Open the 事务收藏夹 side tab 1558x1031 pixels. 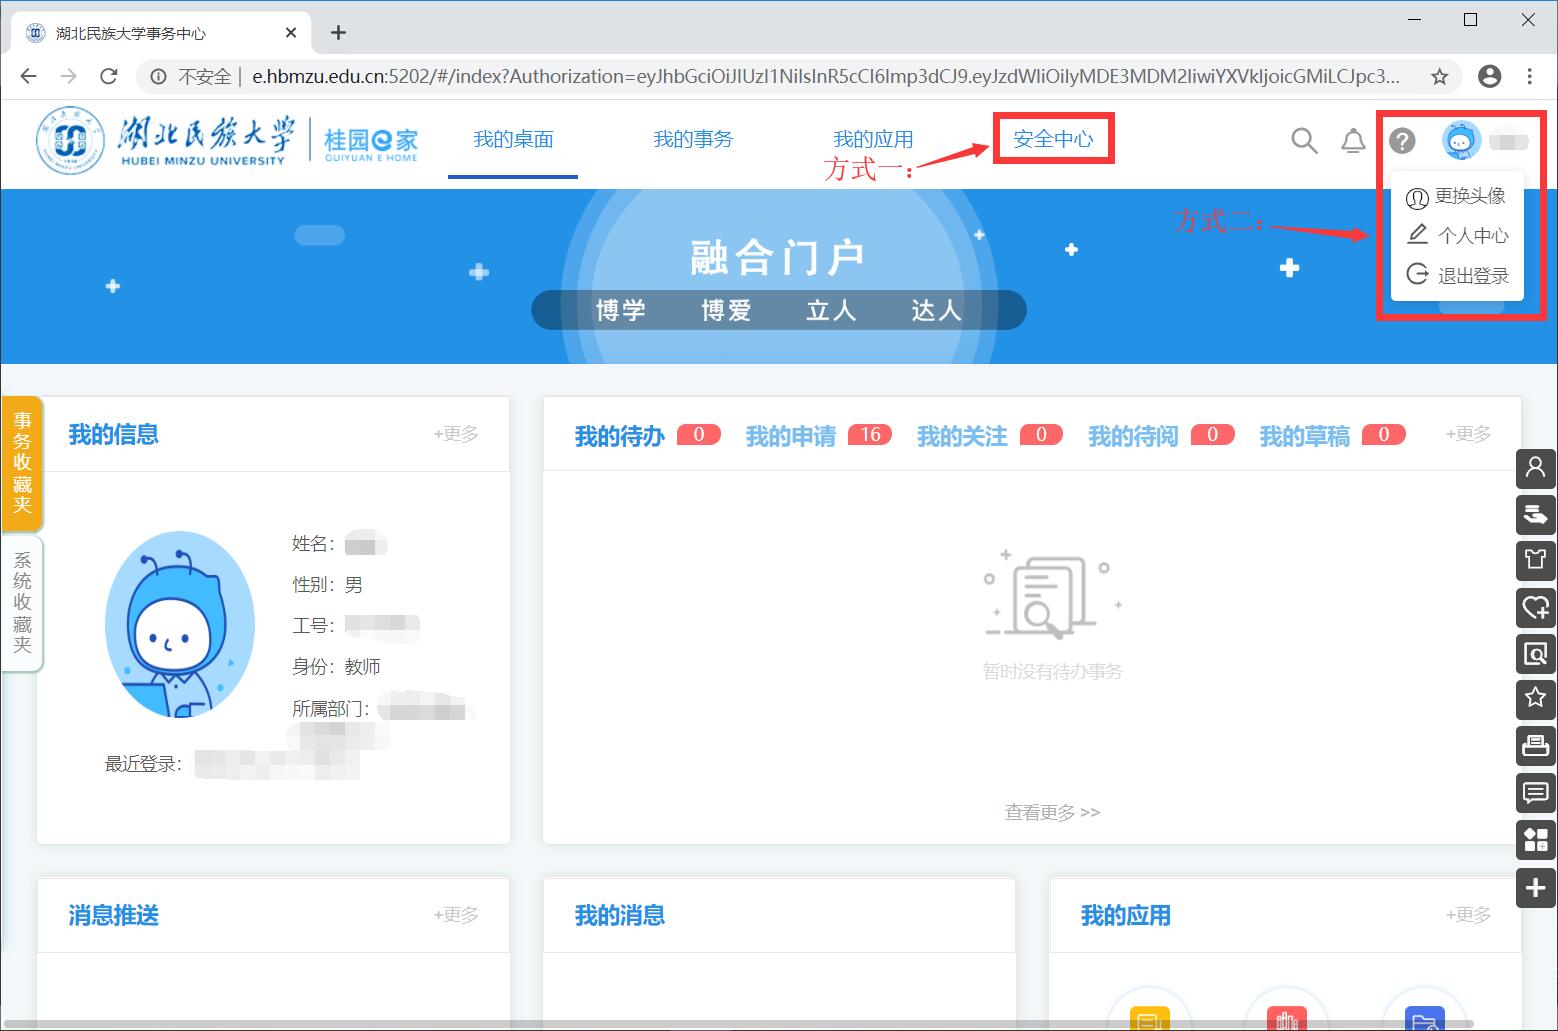[22, 462]
